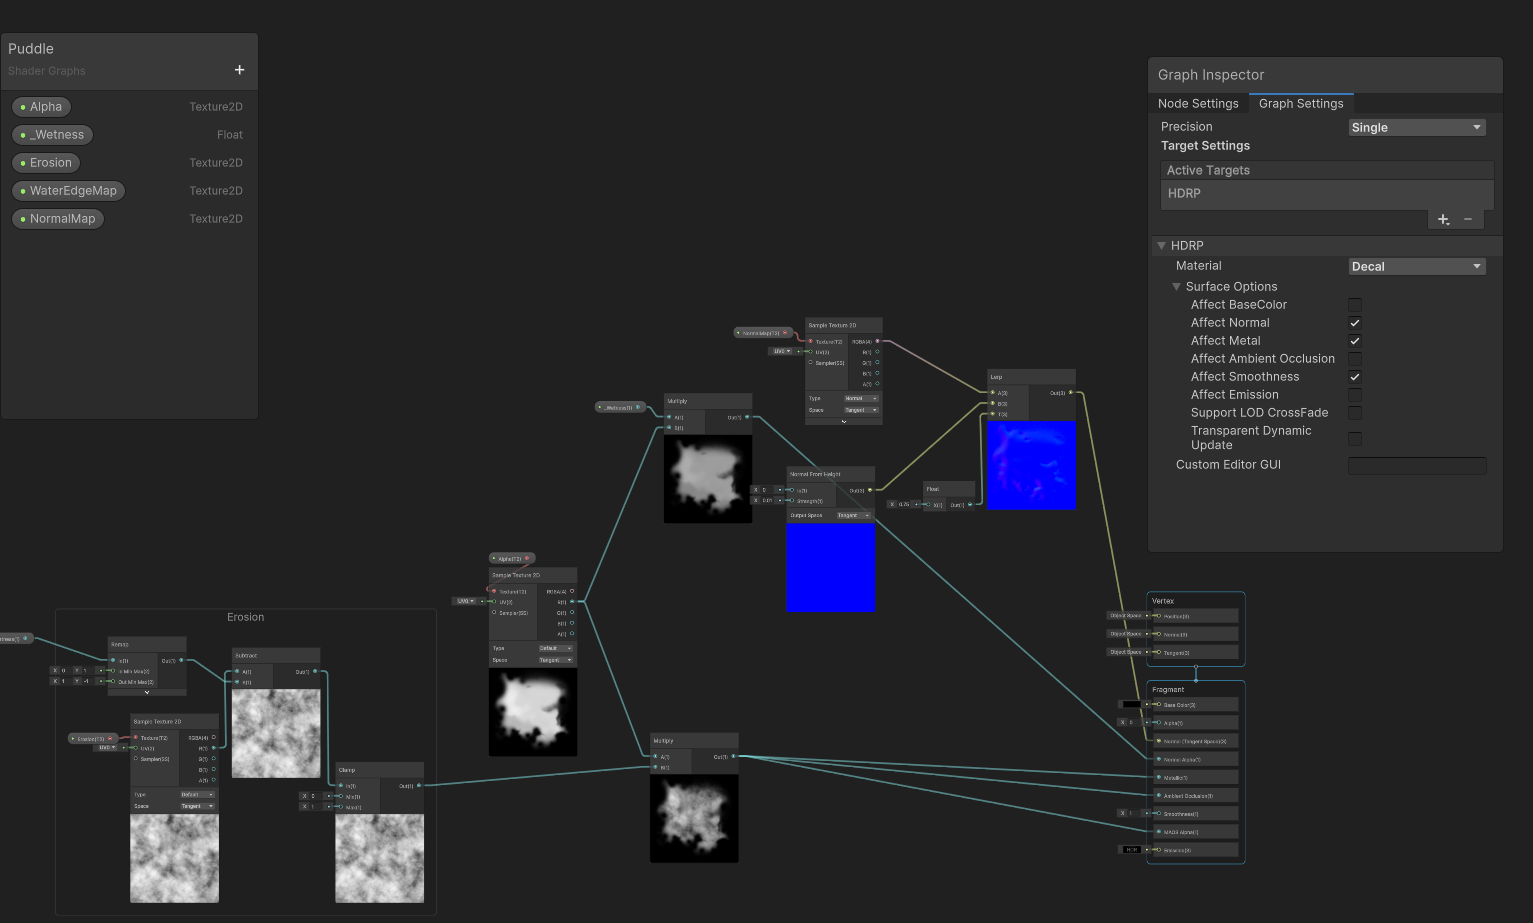
Task: Expand the Remap node preview chevron
Action: pyautogui.click(x=147, y=692)
